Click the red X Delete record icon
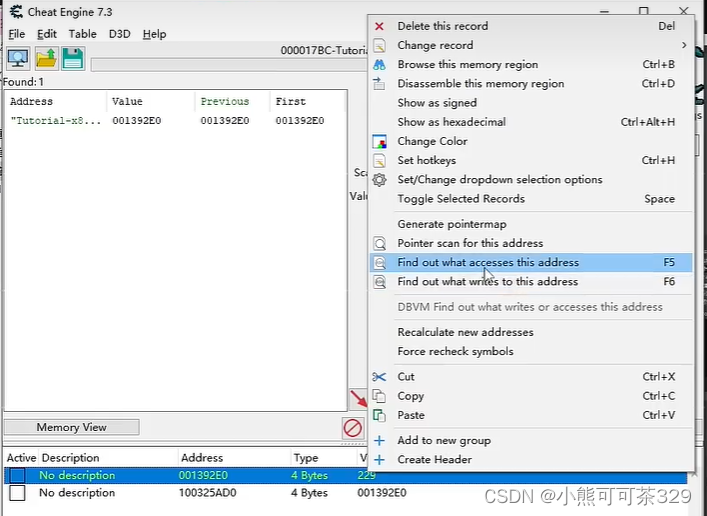The width and height of the screenshot is (707, 516). tap(379, 26)
